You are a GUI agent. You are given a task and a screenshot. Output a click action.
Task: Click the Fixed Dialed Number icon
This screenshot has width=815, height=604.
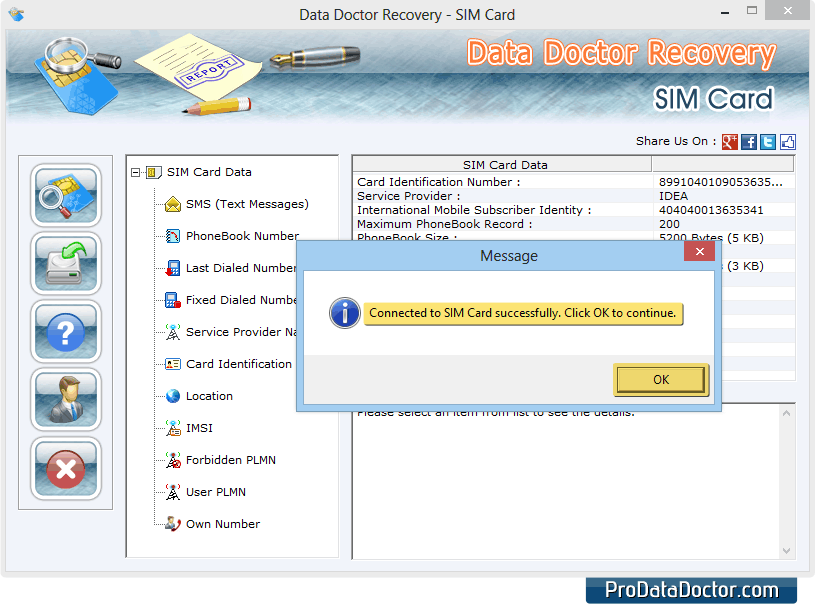pyautogui.click(x=173, y=300)
